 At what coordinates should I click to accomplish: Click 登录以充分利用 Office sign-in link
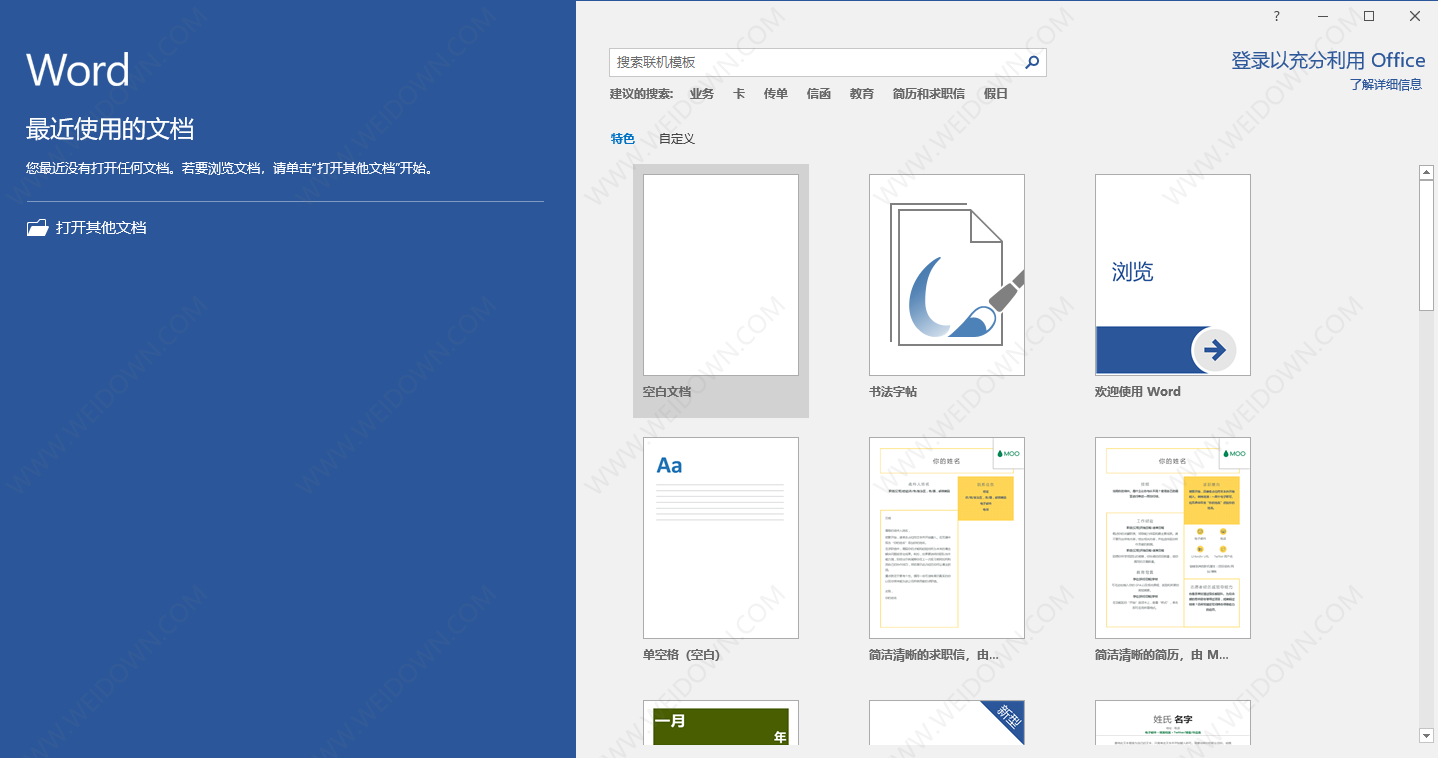point(1328,60)
